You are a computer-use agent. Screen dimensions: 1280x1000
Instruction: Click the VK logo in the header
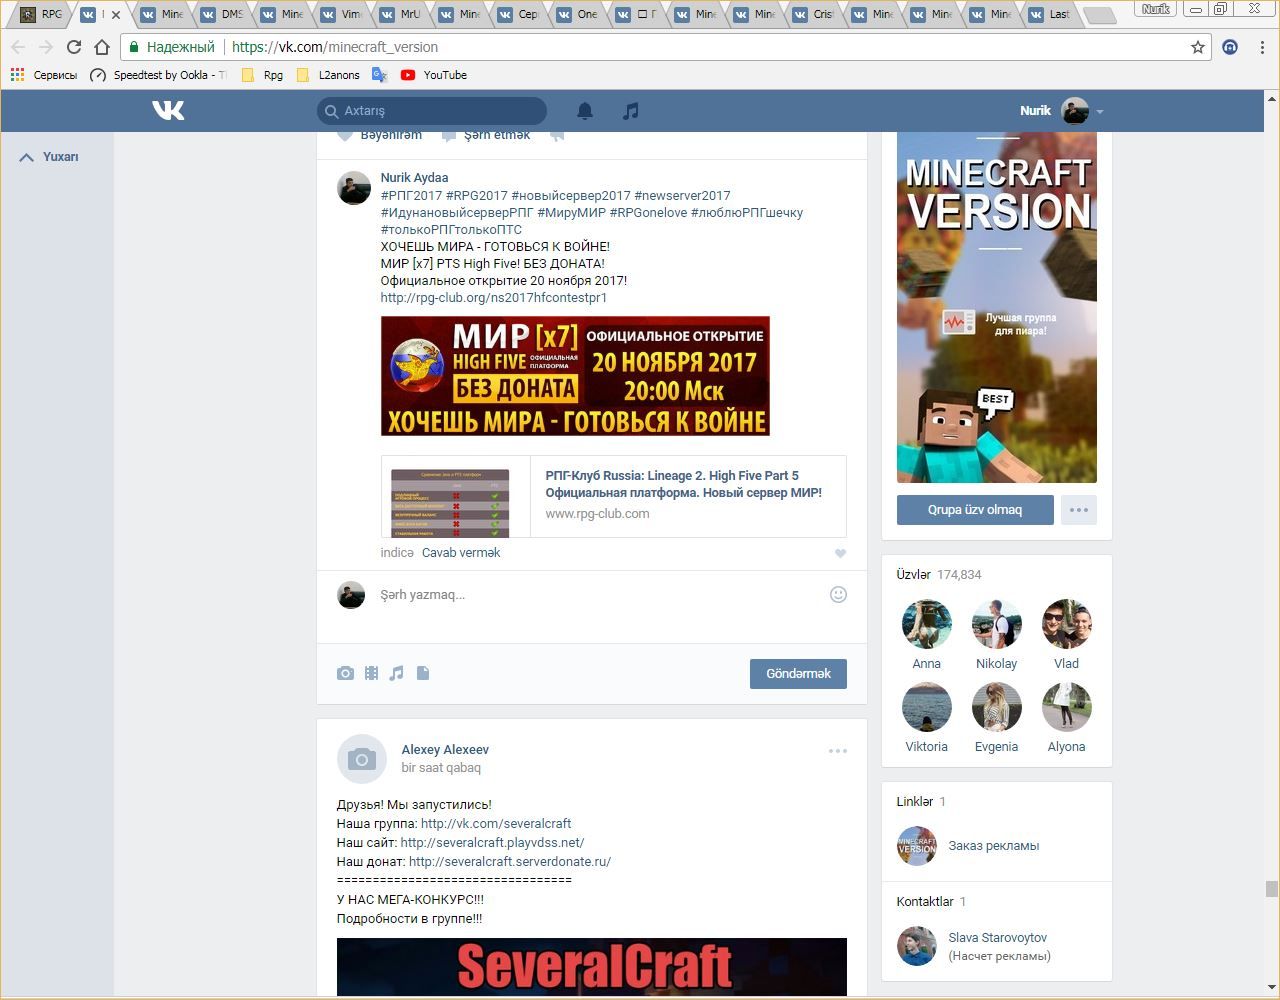pos(168,110)
